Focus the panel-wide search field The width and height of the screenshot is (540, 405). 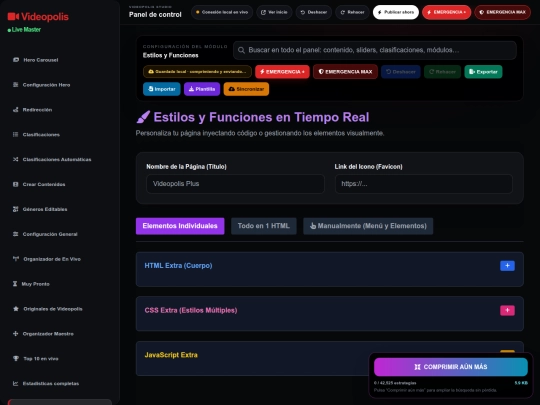pos(375,50)
